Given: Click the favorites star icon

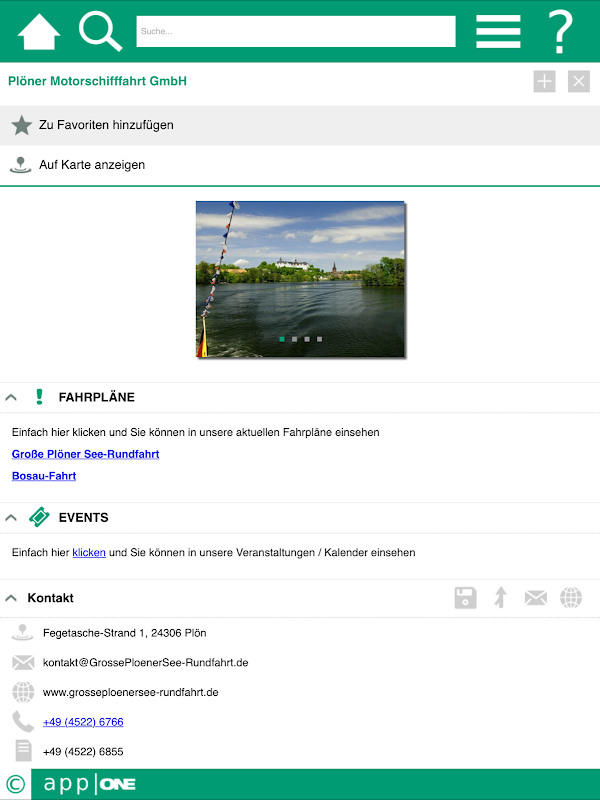Looking at the screenshot, I should tap(21, 126).
